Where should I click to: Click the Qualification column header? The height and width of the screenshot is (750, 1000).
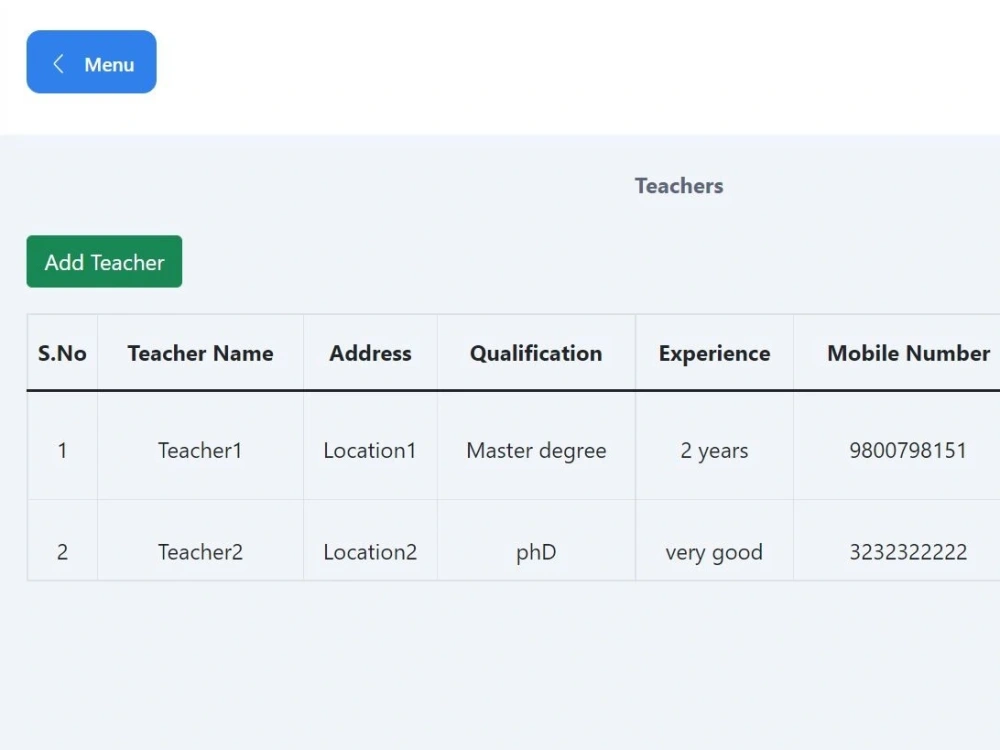(x=535, y=353)
